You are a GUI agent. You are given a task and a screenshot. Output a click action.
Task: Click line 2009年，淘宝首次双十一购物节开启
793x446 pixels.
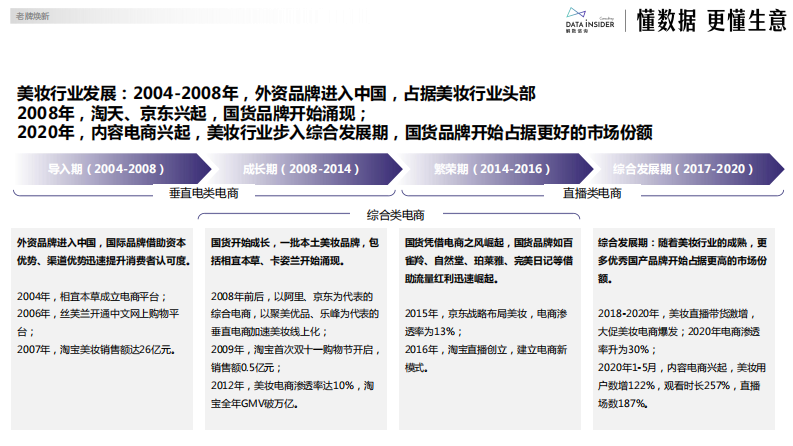295,350
